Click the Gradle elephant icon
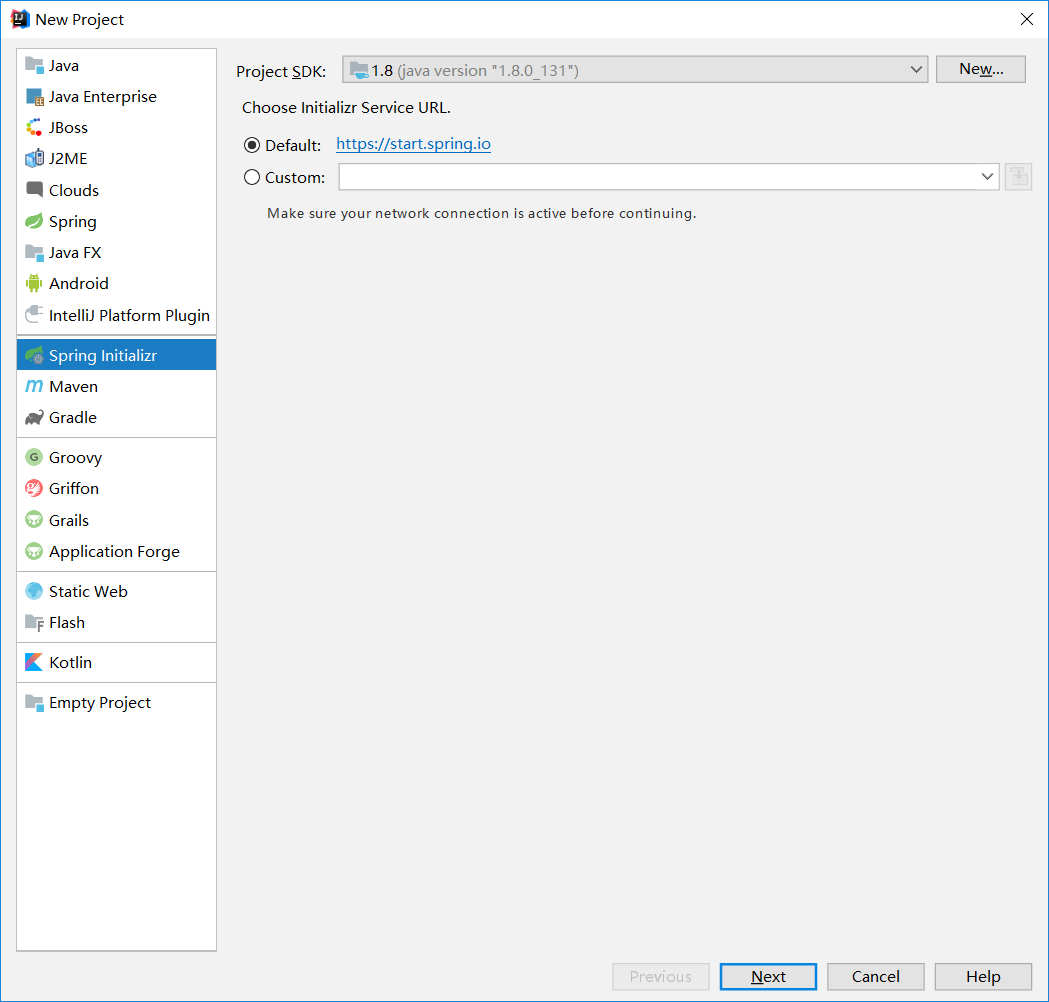Image resolution: width=1049 pixels, height=1002 pixels. click(34, 417)
